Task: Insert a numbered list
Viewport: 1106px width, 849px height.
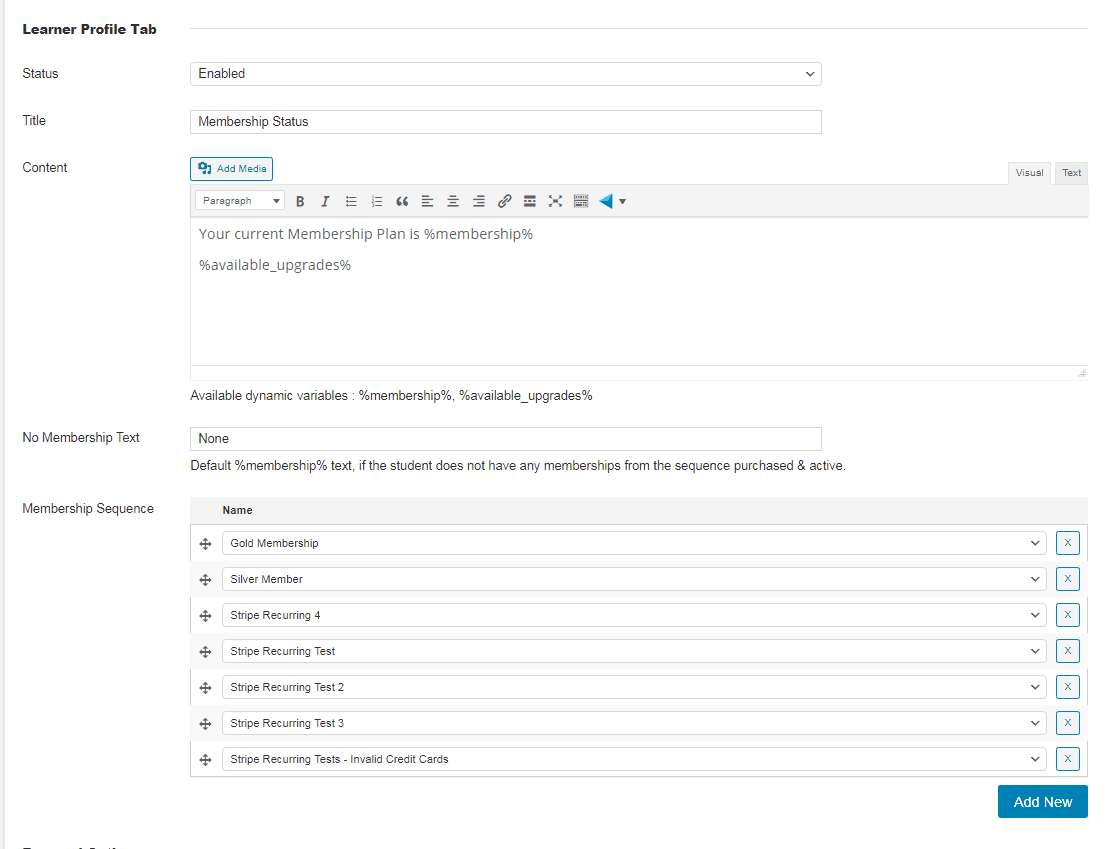Action: (376, 201)
